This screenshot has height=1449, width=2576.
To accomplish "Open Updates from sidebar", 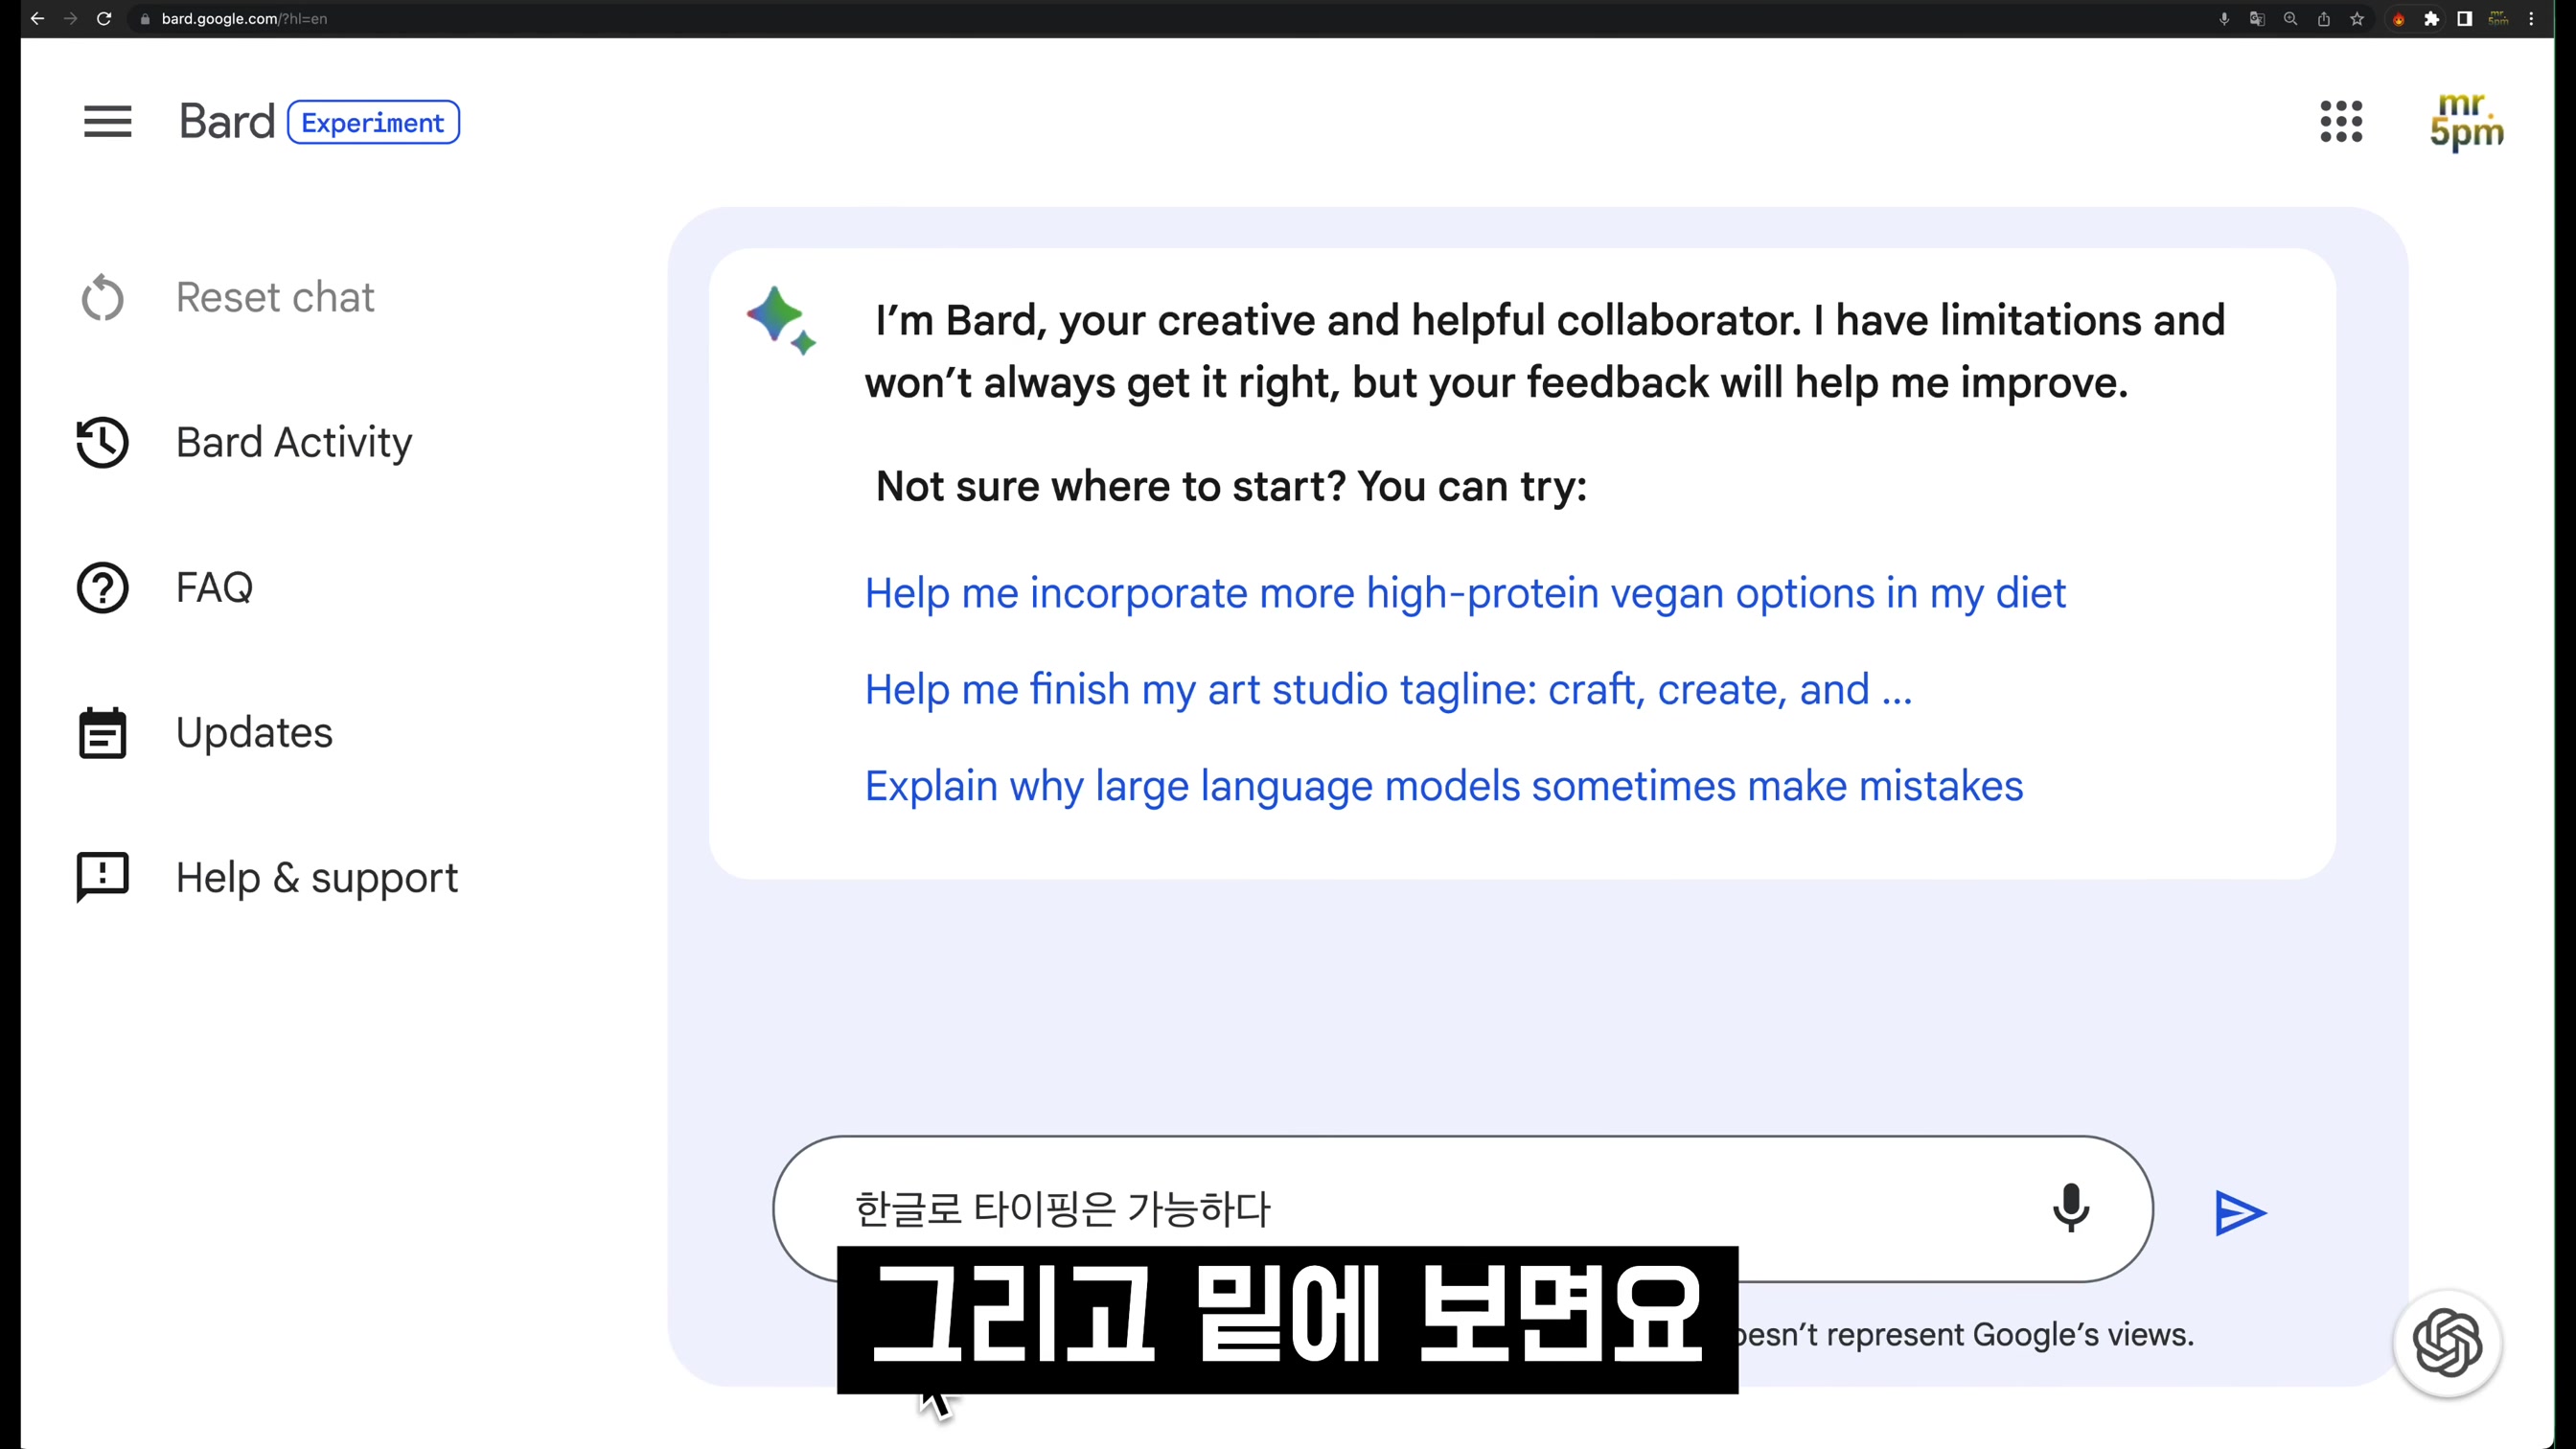I will coord(254,733).
